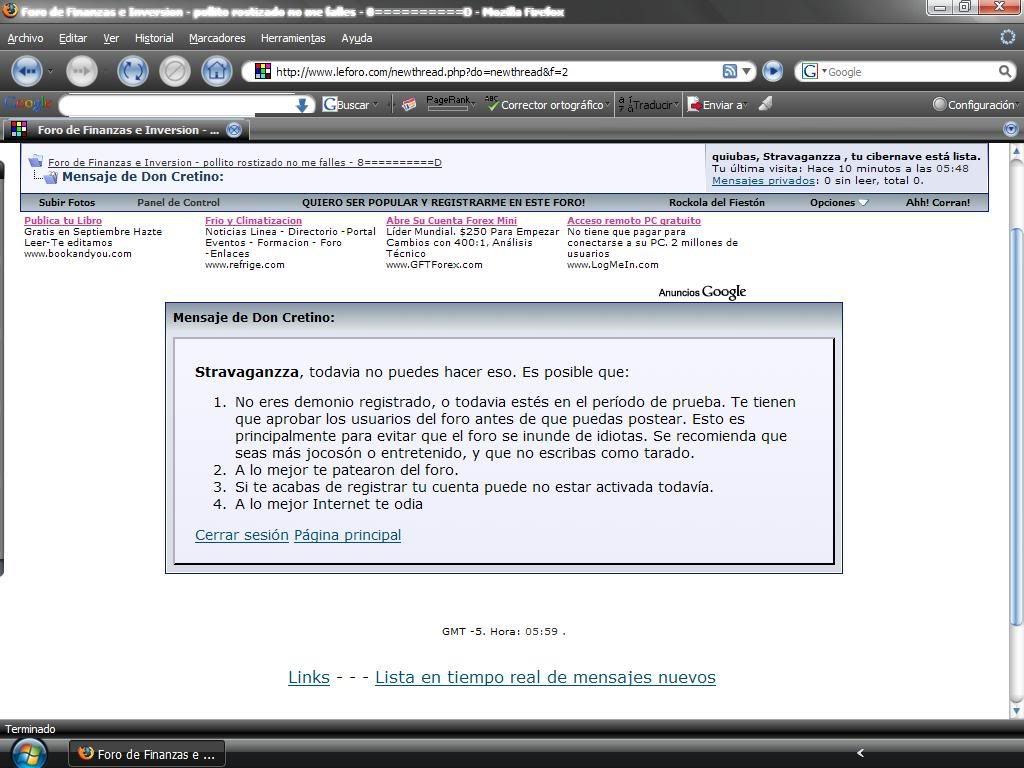The width and height of the screenshot is (1024, 768).
Task: Select the Foro de Finanzas e Inversion tab
Action: click(x=125, y=130)
